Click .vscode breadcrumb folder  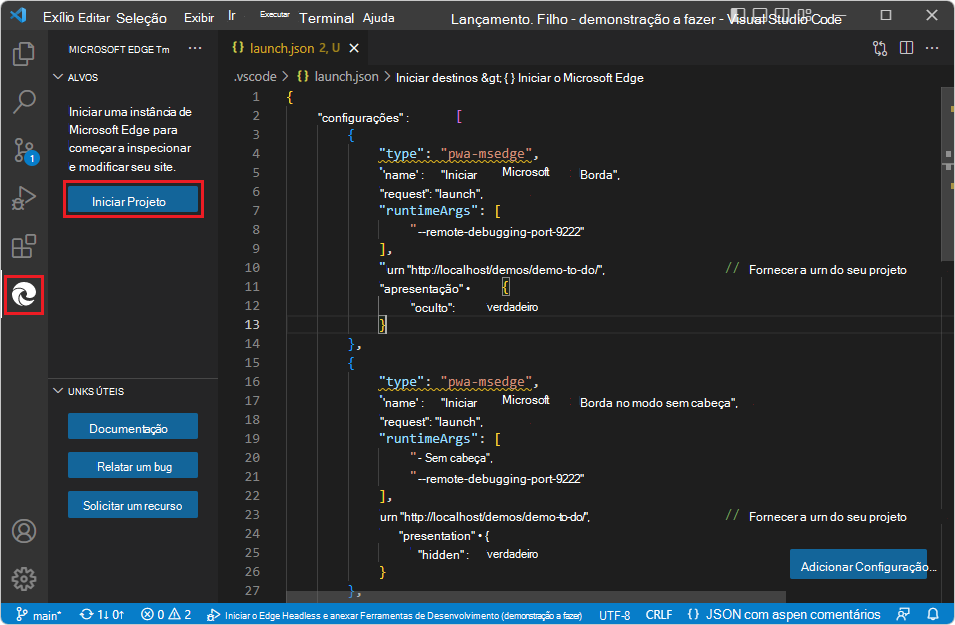pos(255,77)
